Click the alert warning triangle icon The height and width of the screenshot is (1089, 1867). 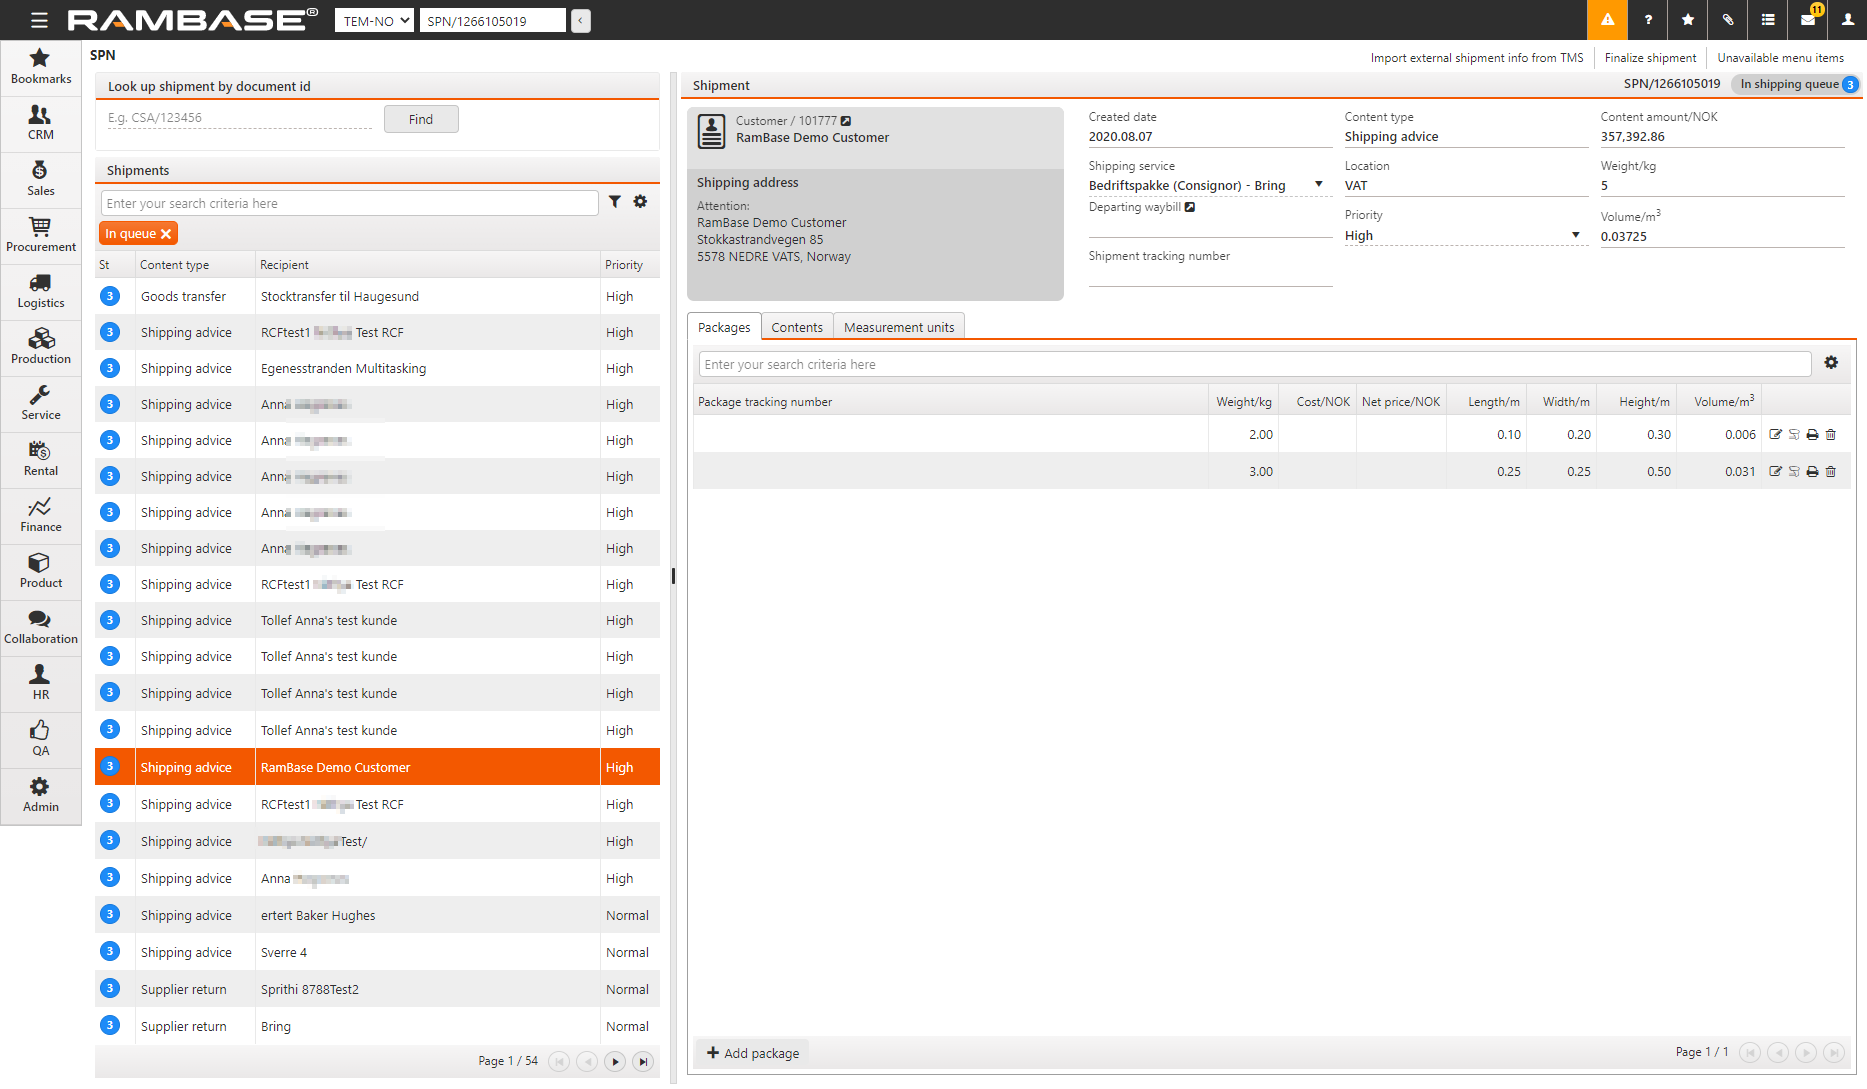[1607, 20]
